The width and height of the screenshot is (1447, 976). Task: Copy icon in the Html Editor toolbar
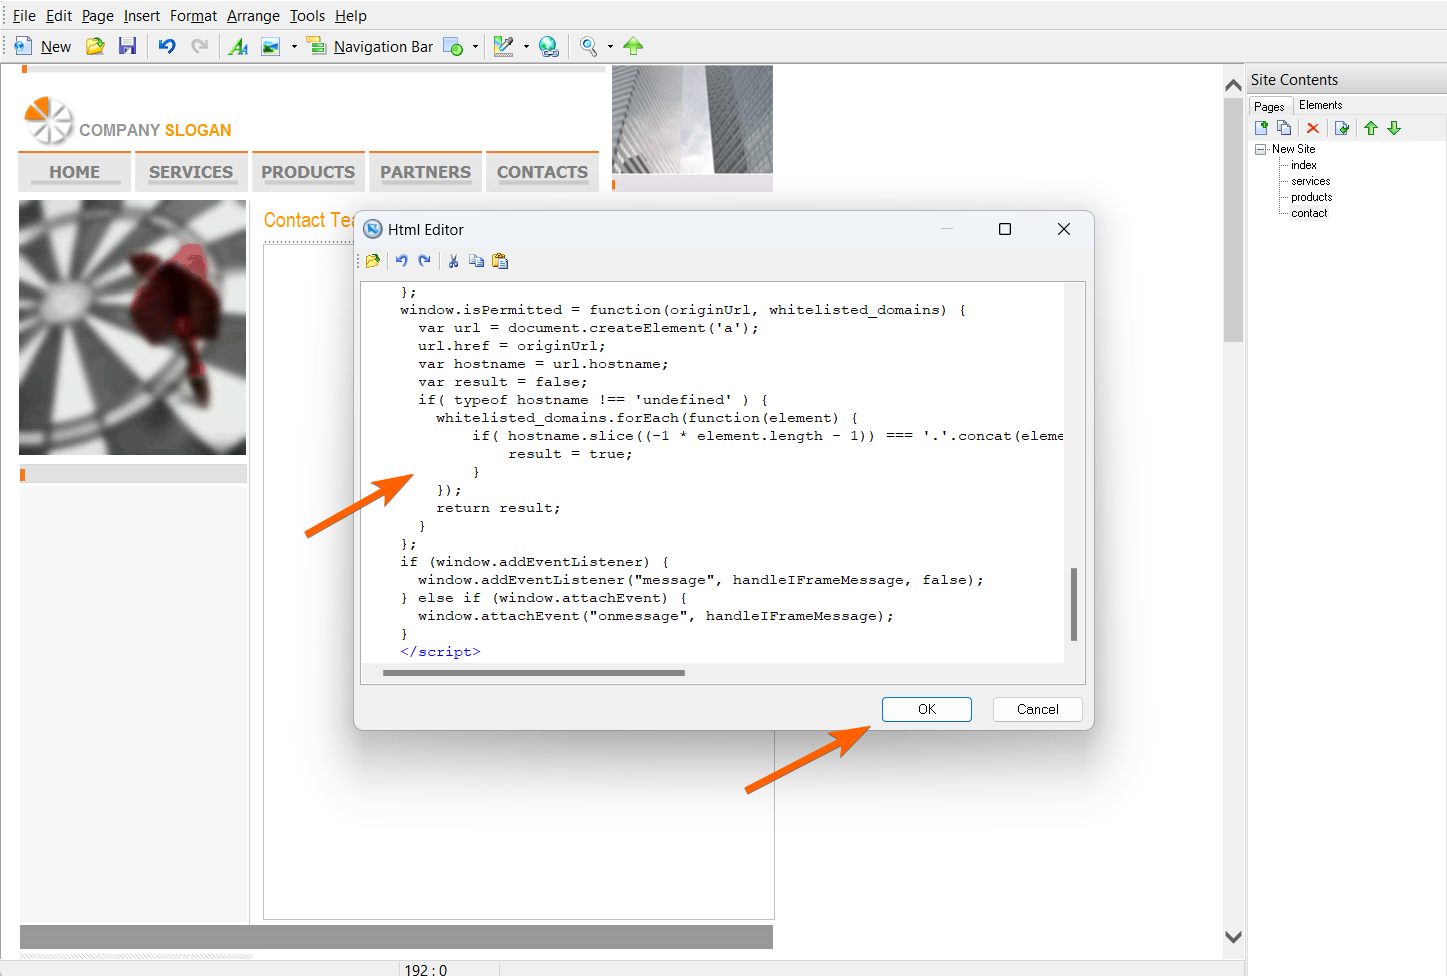pyautogui.click(x=476, y=261)
